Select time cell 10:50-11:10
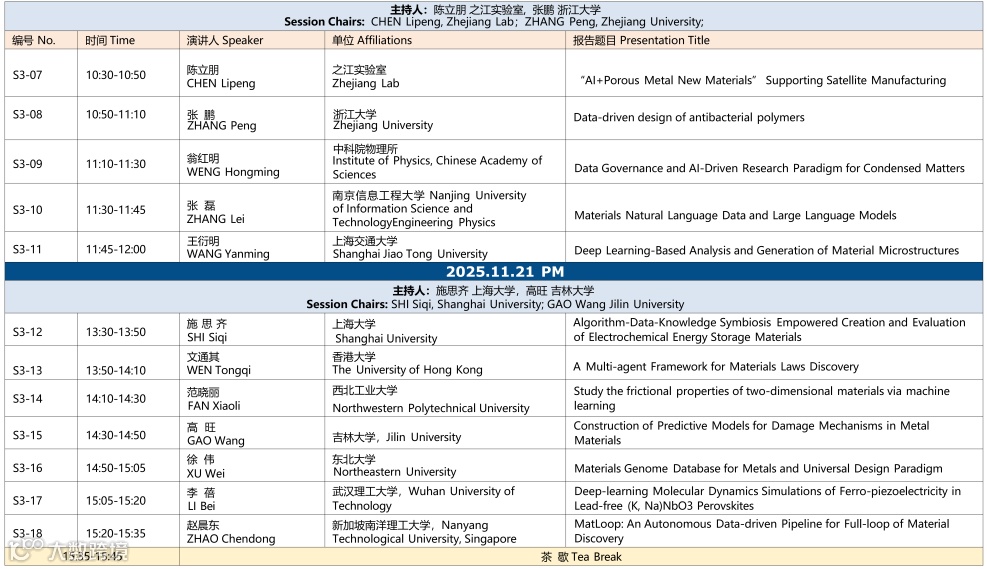This screenshot has height=569, width=987. 116,115
